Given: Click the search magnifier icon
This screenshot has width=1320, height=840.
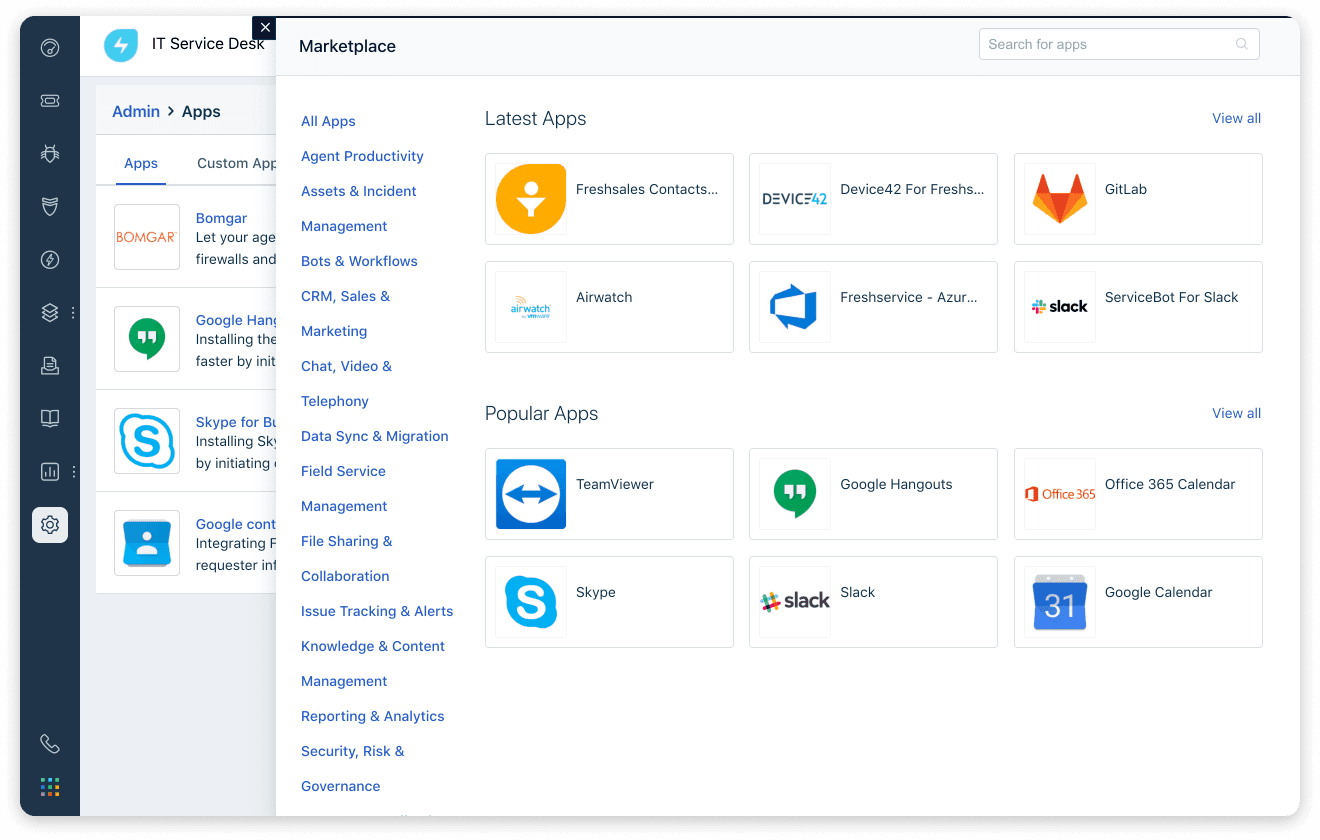Looking at the screenshot, I should (1242, 44).
